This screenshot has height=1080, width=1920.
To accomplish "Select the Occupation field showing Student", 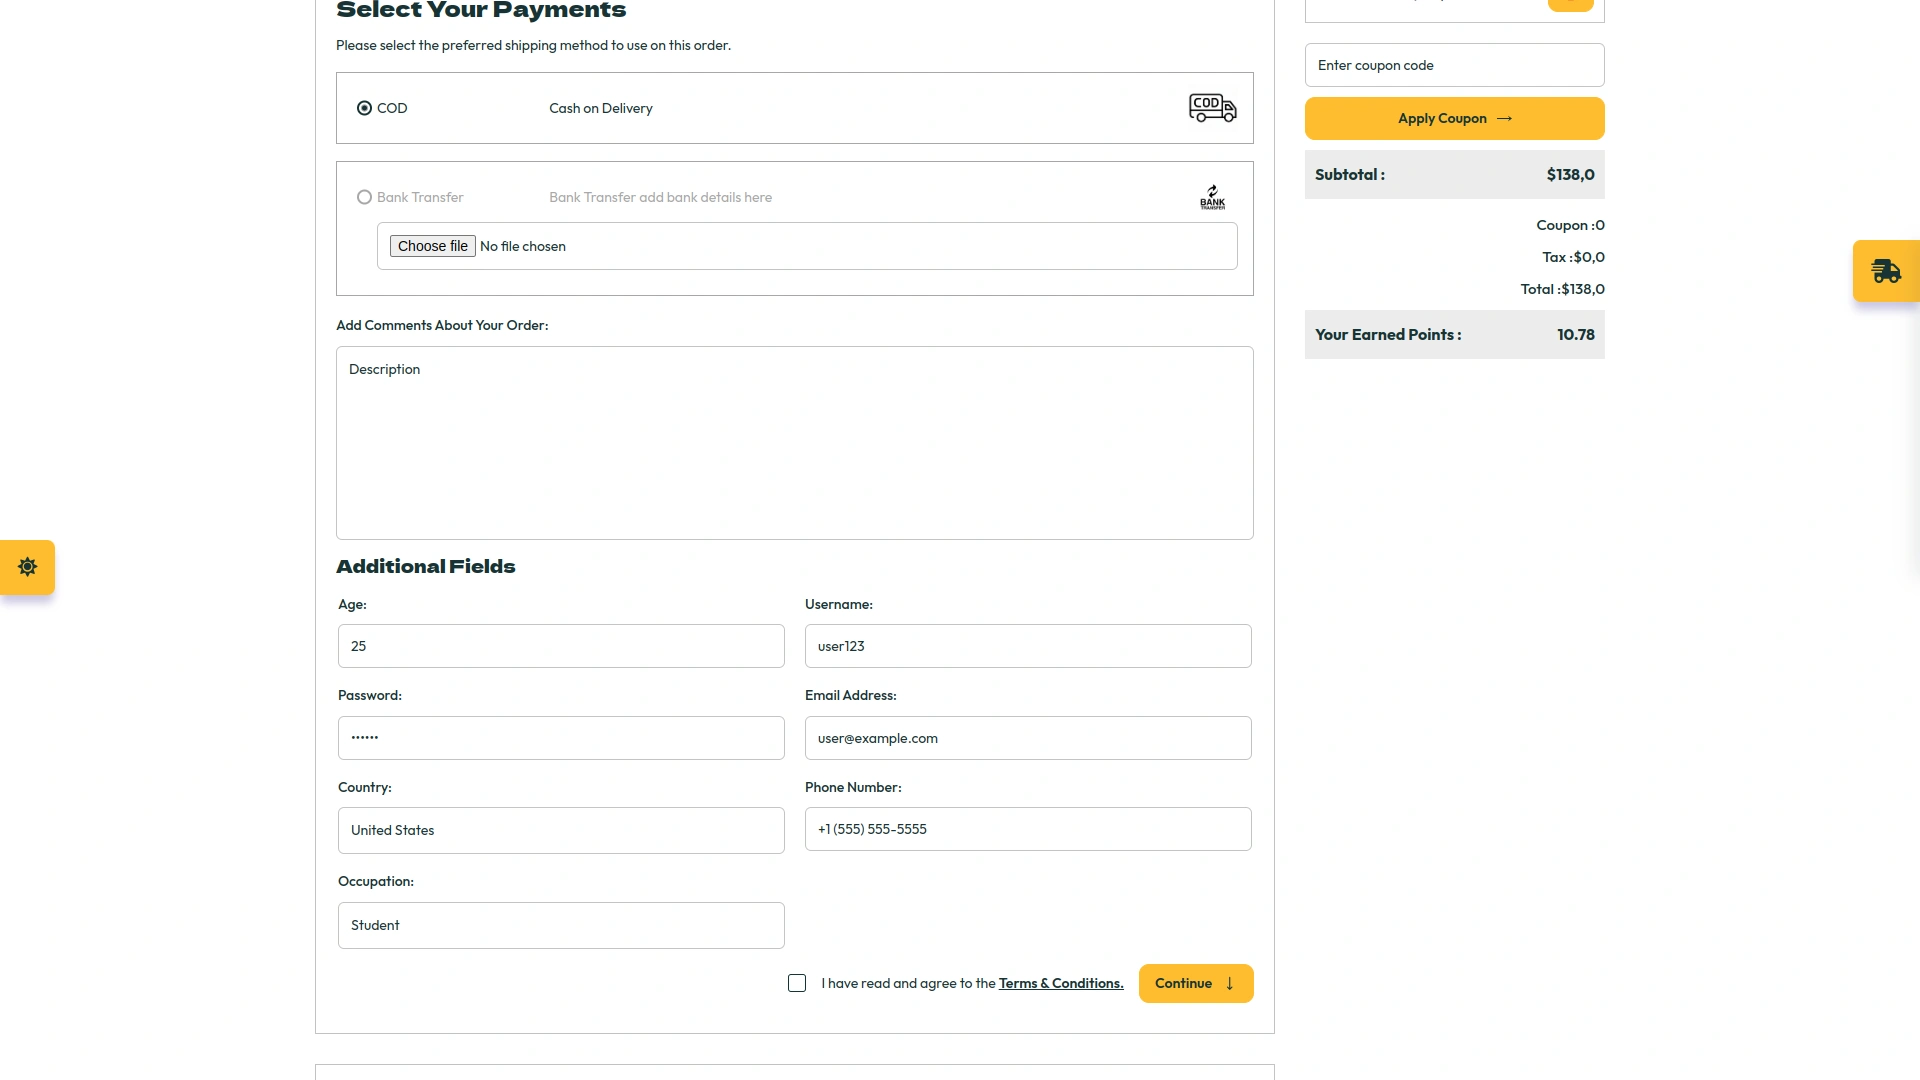I will coord(560,925).
